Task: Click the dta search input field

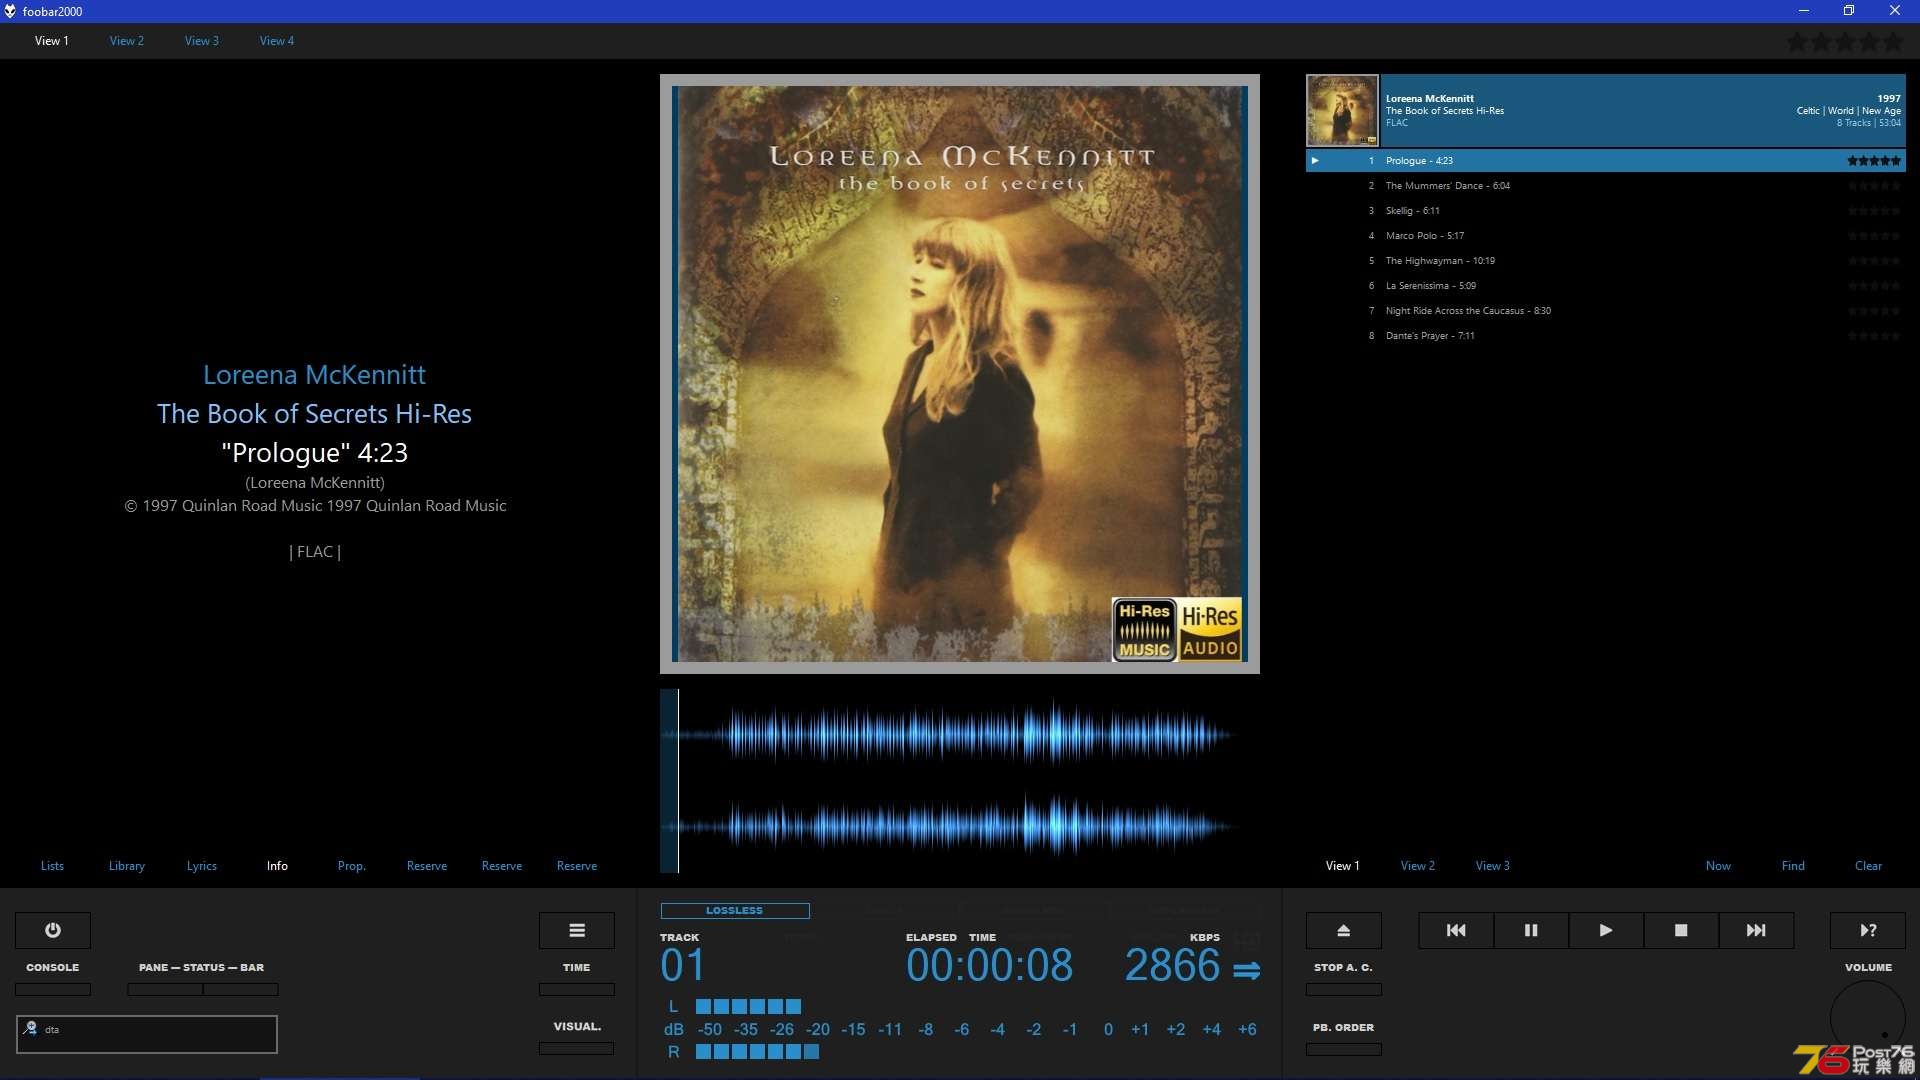Action: pos(147,1034)
